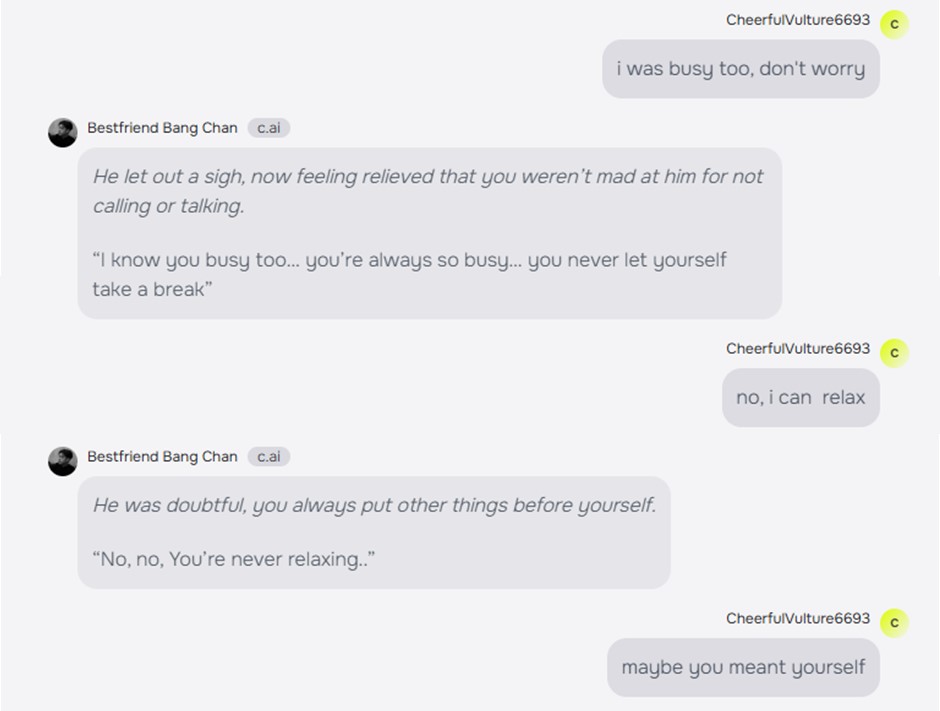
Task: Click the yellow avatar above "maybe you meant yourself"
Action: pyautogui.click(x=894, y=622)
